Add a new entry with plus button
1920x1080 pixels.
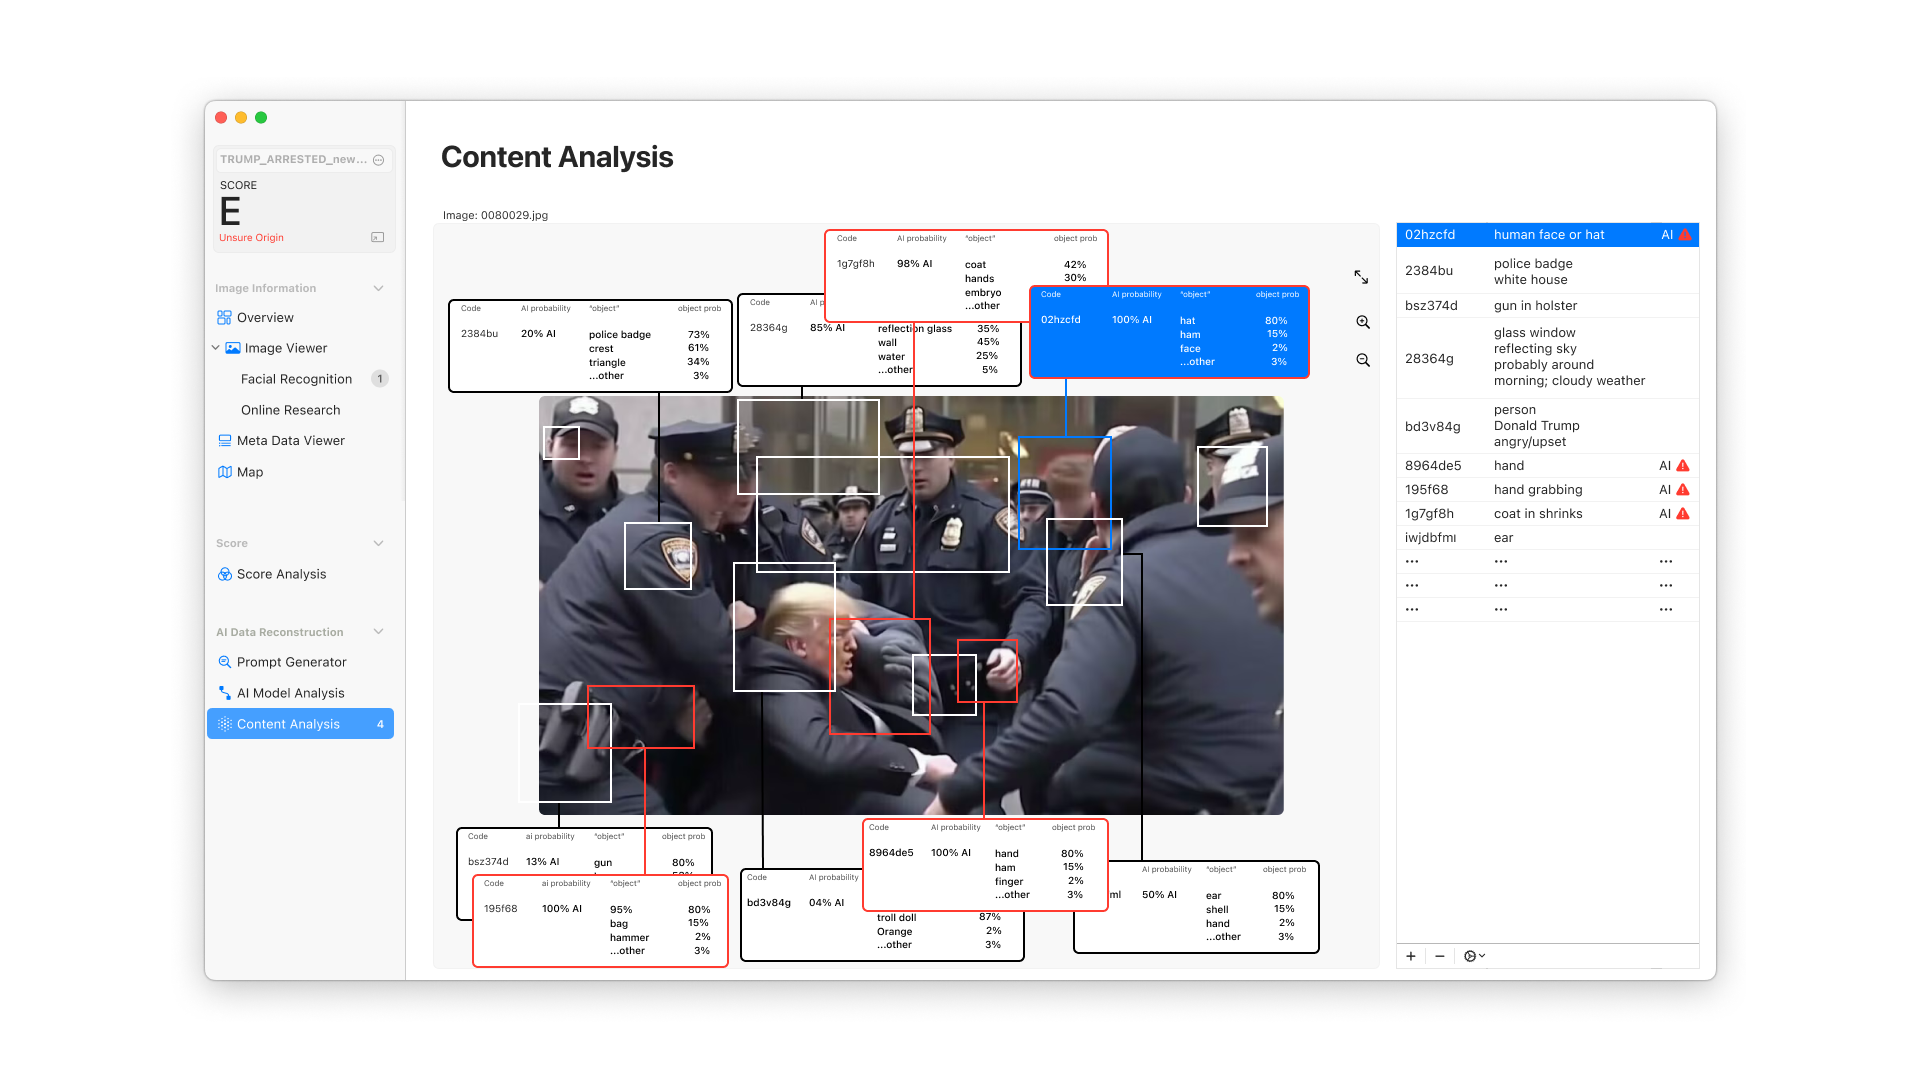click(x=1411, y=956)
